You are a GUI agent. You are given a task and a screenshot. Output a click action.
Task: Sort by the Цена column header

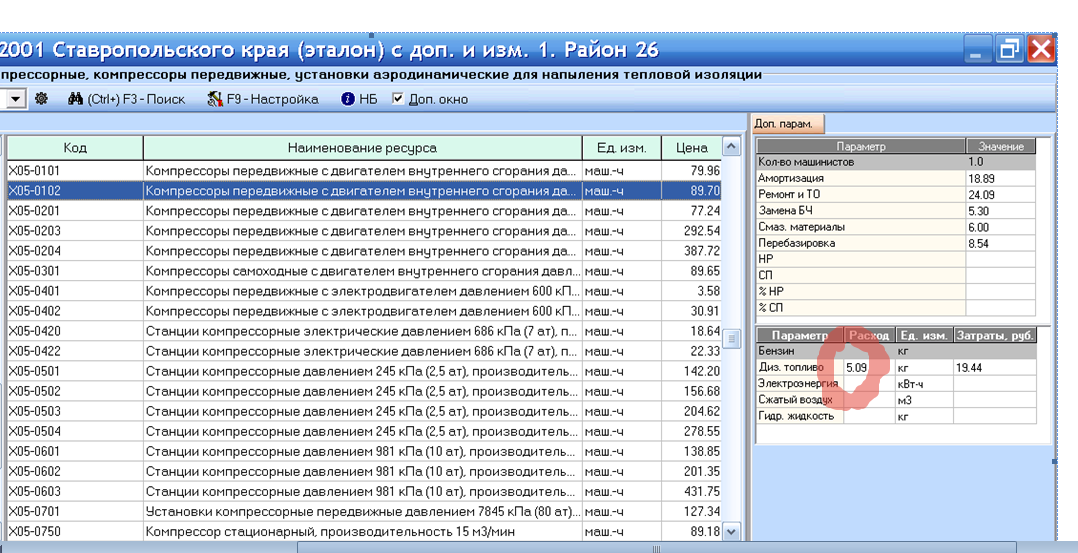(690, 148)
